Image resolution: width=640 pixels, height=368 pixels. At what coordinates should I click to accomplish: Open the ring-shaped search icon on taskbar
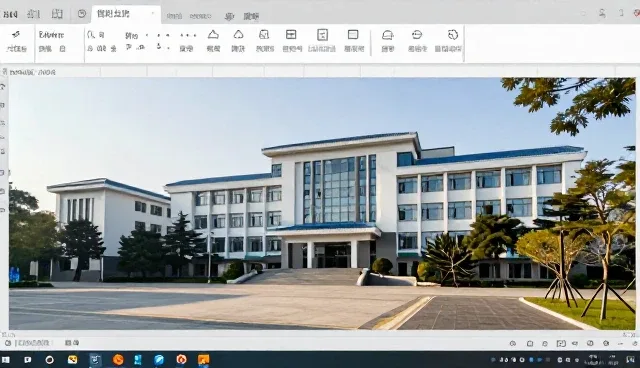tap(49, 360)
